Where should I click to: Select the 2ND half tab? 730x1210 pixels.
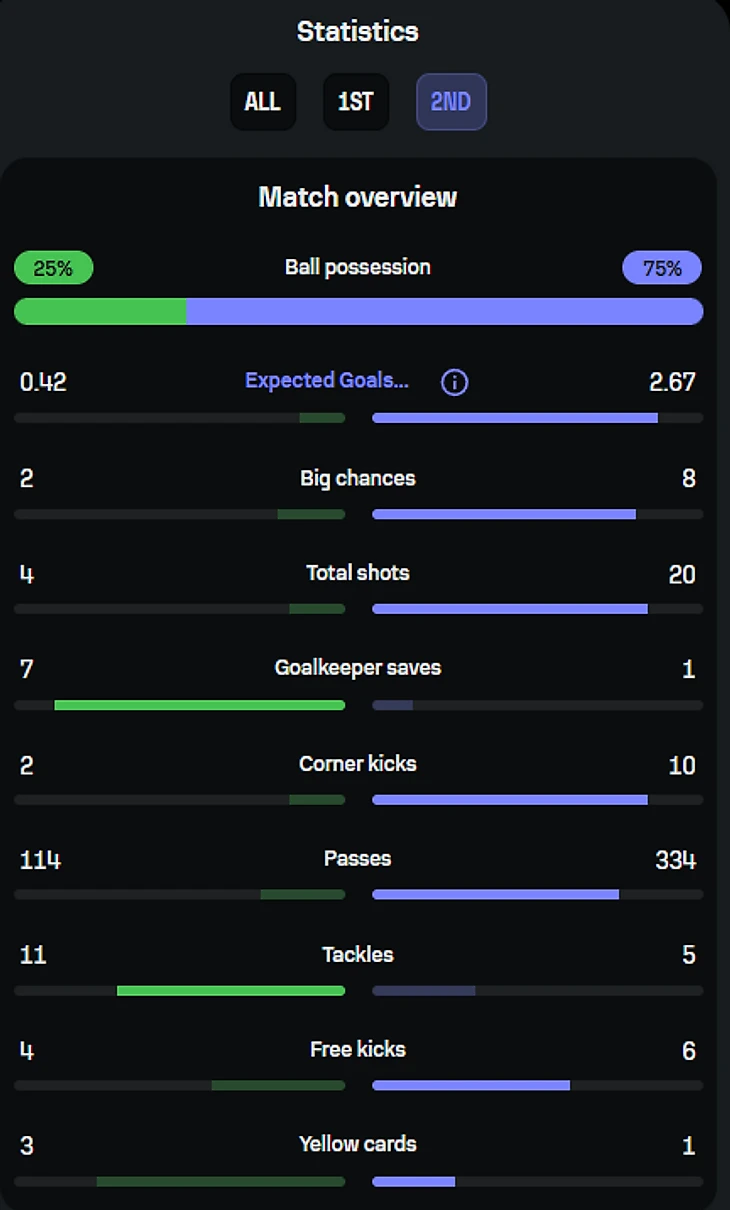[x=451, y=102]
